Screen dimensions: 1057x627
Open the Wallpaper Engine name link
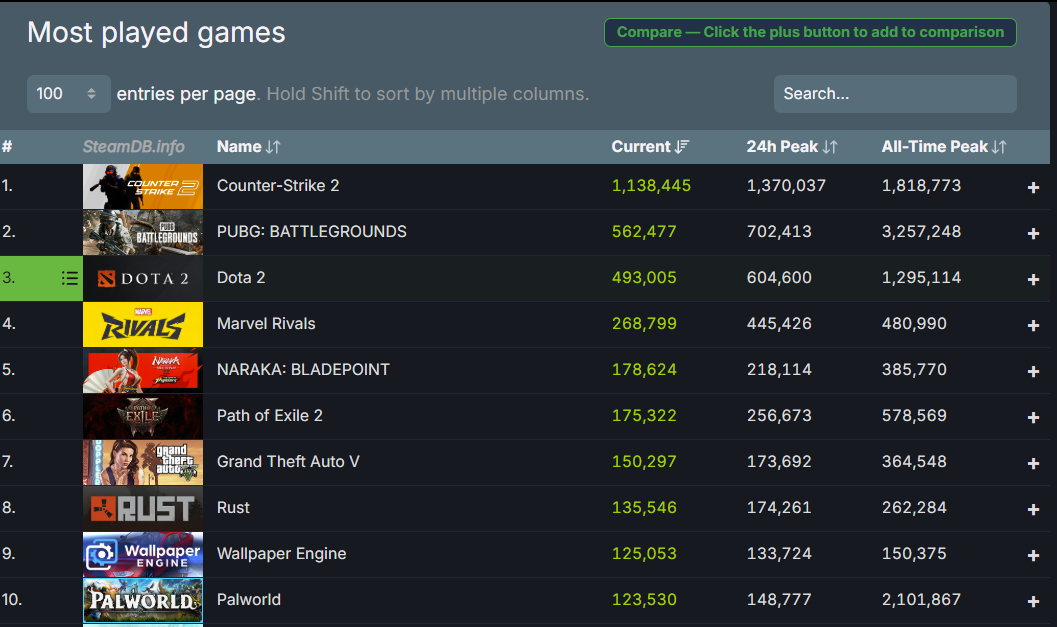pyautogui.click(x=281, y=554)
